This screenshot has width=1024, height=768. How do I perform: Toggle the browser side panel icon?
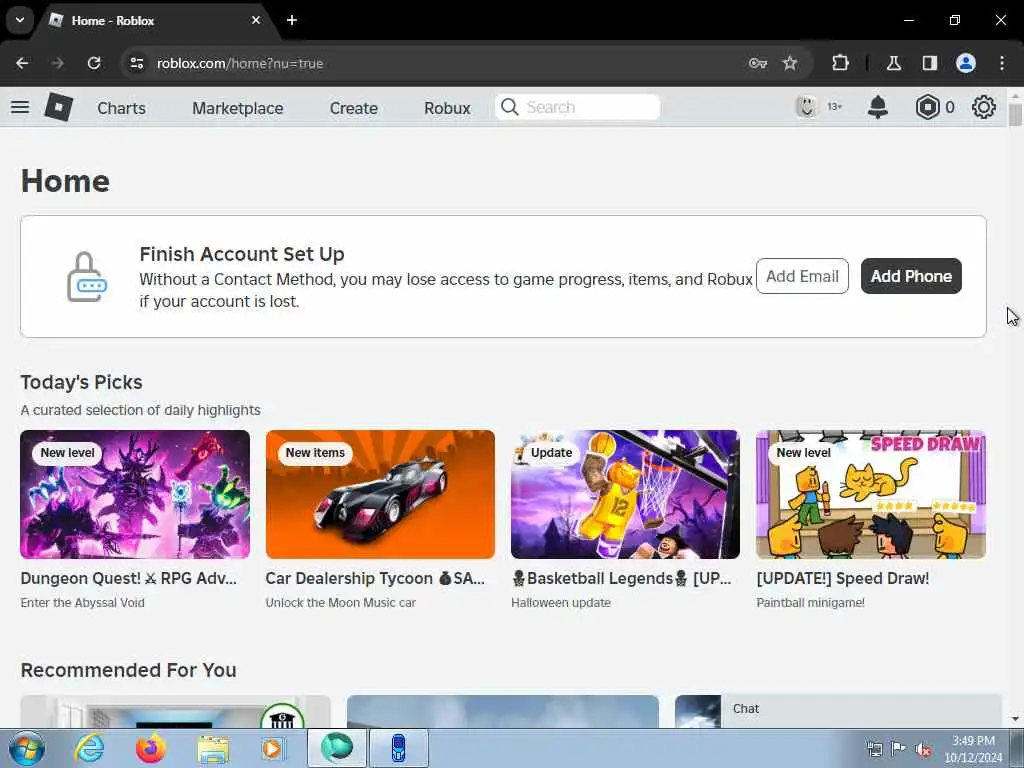pos(929,63)
